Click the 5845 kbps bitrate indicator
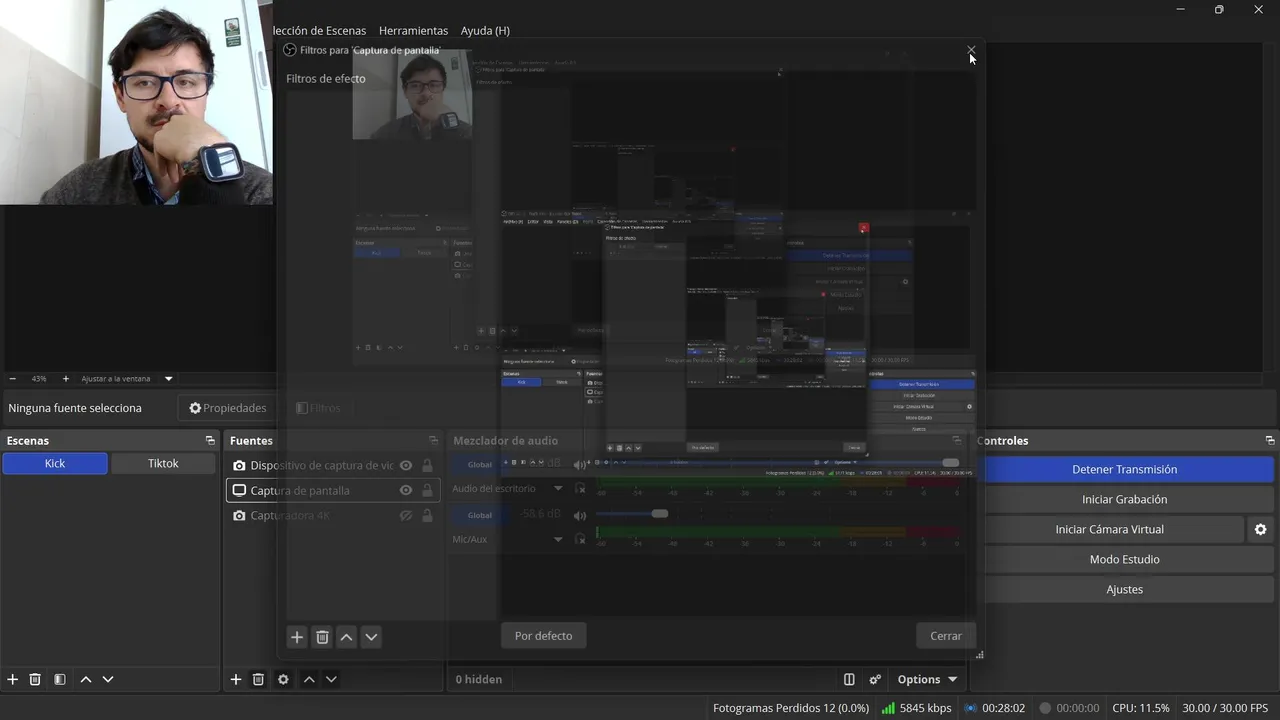 (x=916, y=708)
